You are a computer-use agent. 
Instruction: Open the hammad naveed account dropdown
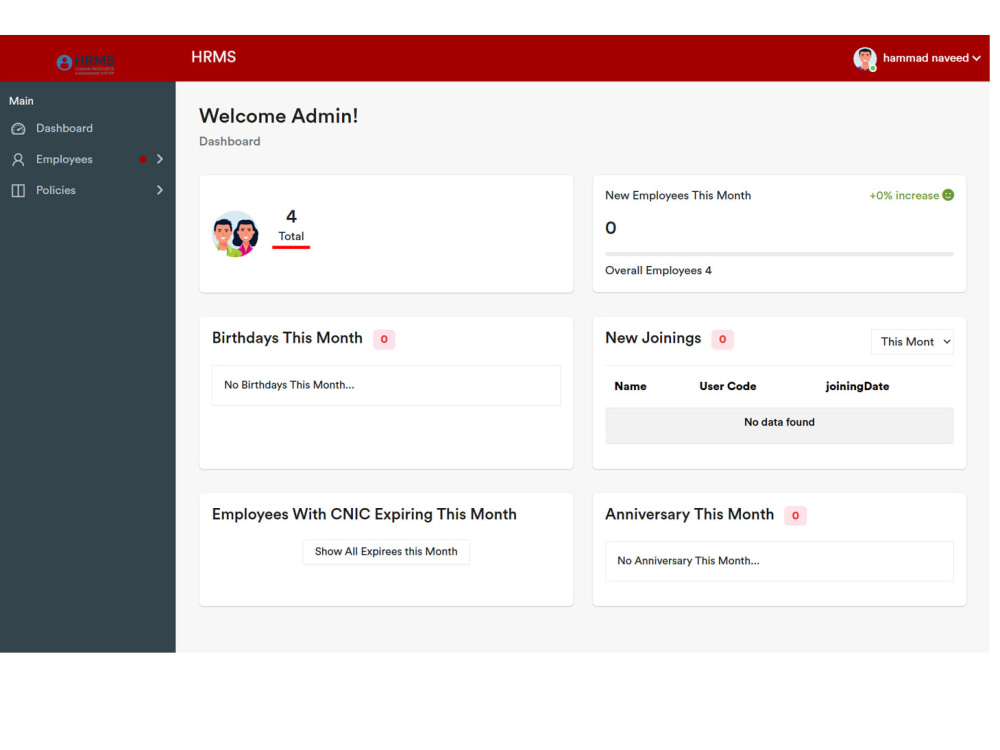[931, 58]
